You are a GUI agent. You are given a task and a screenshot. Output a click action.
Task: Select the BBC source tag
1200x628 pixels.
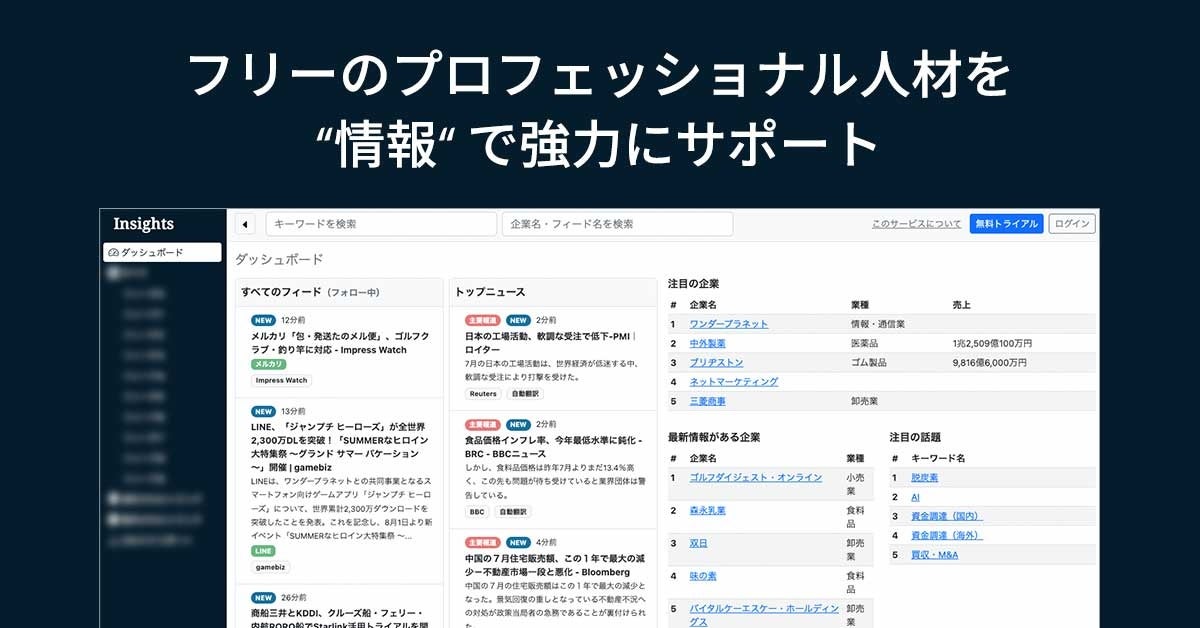point(477,512)
